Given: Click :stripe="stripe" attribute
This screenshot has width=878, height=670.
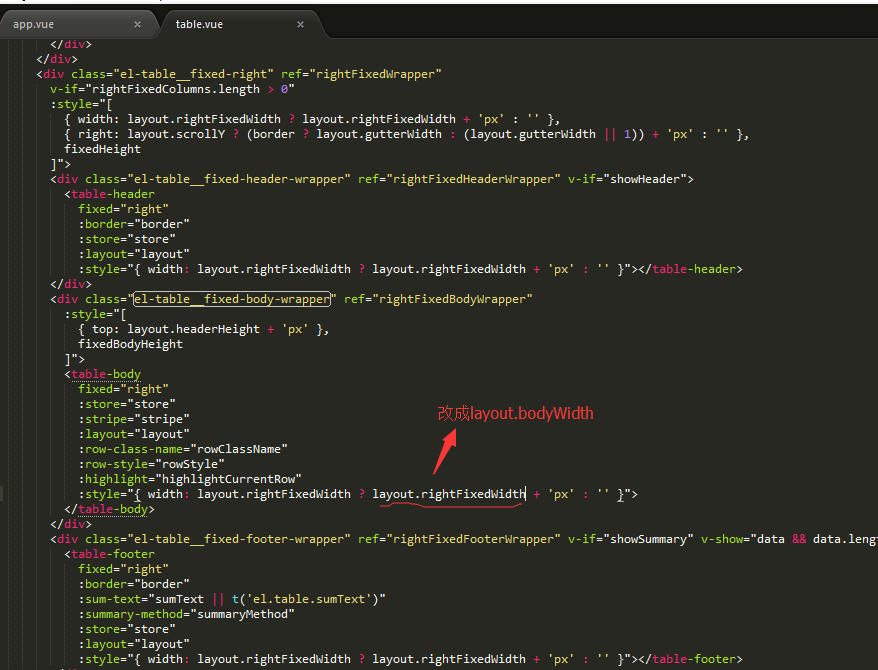Looking at the screenshot, I should (x=134, y=419).
